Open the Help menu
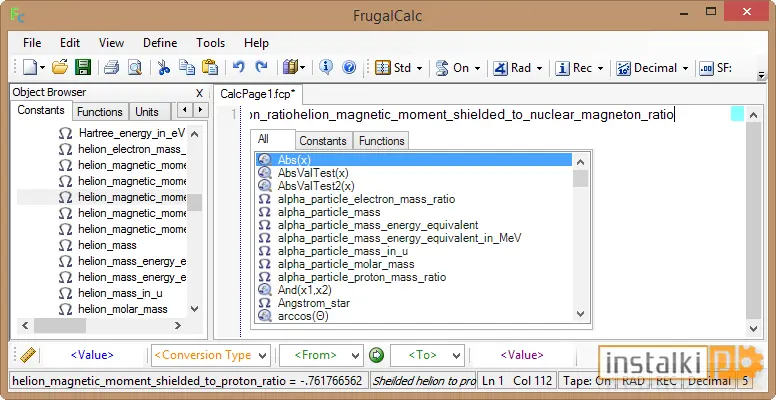Screen dimensions: 776x400 tap(256, 43)
